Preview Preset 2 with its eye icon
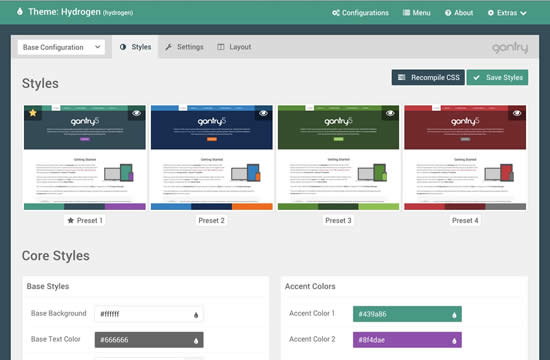 tap(263, 113)
